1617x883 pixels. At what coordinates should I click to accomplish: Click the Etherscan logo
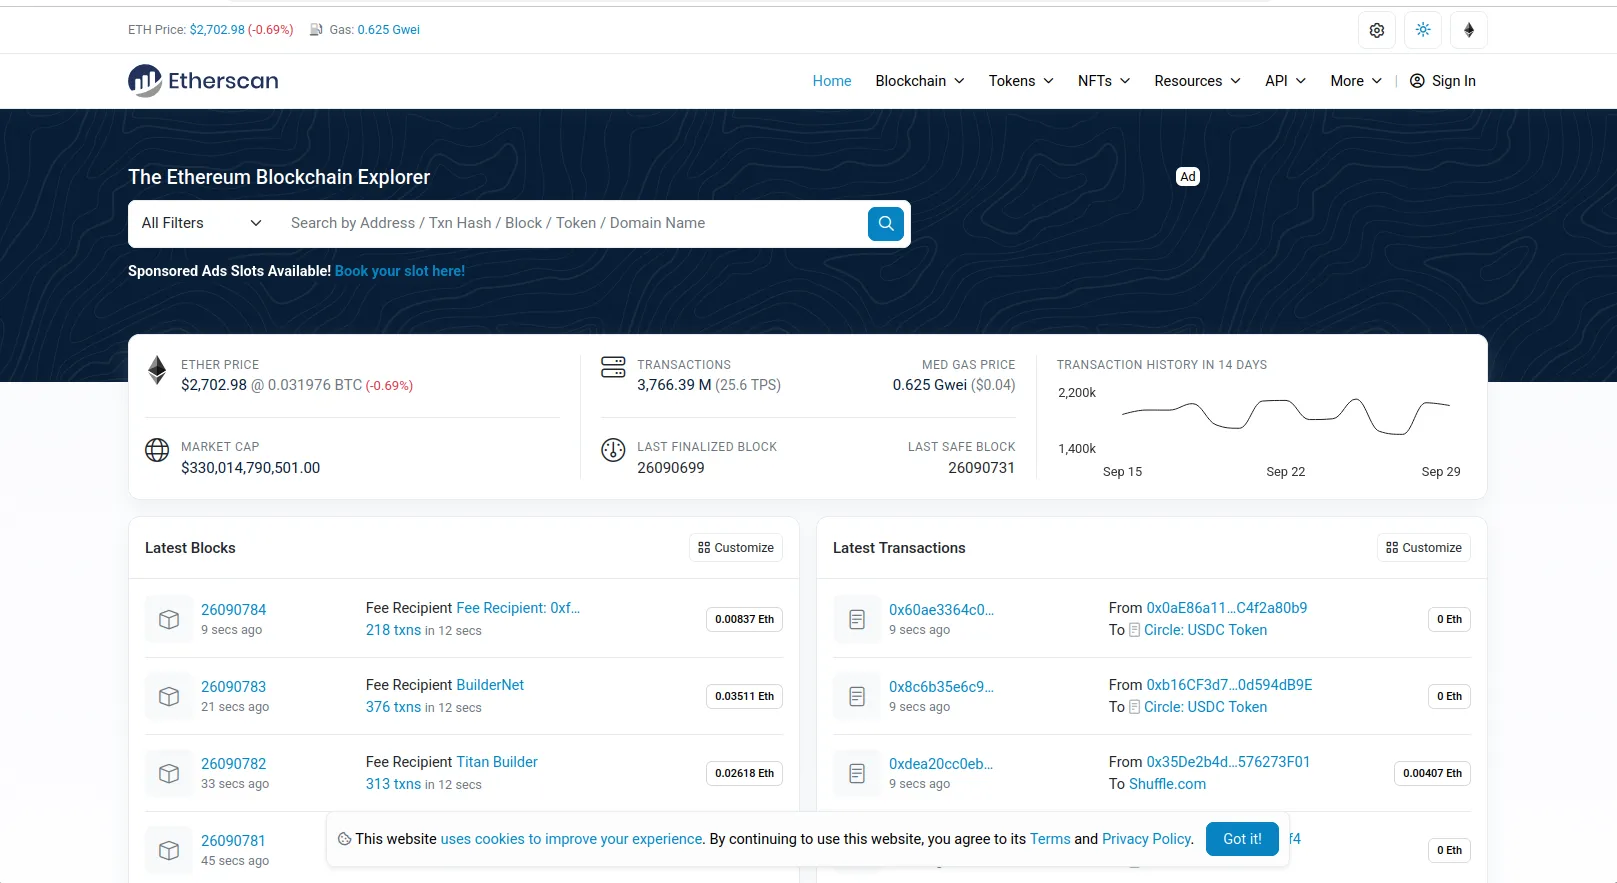coord(203,81)
